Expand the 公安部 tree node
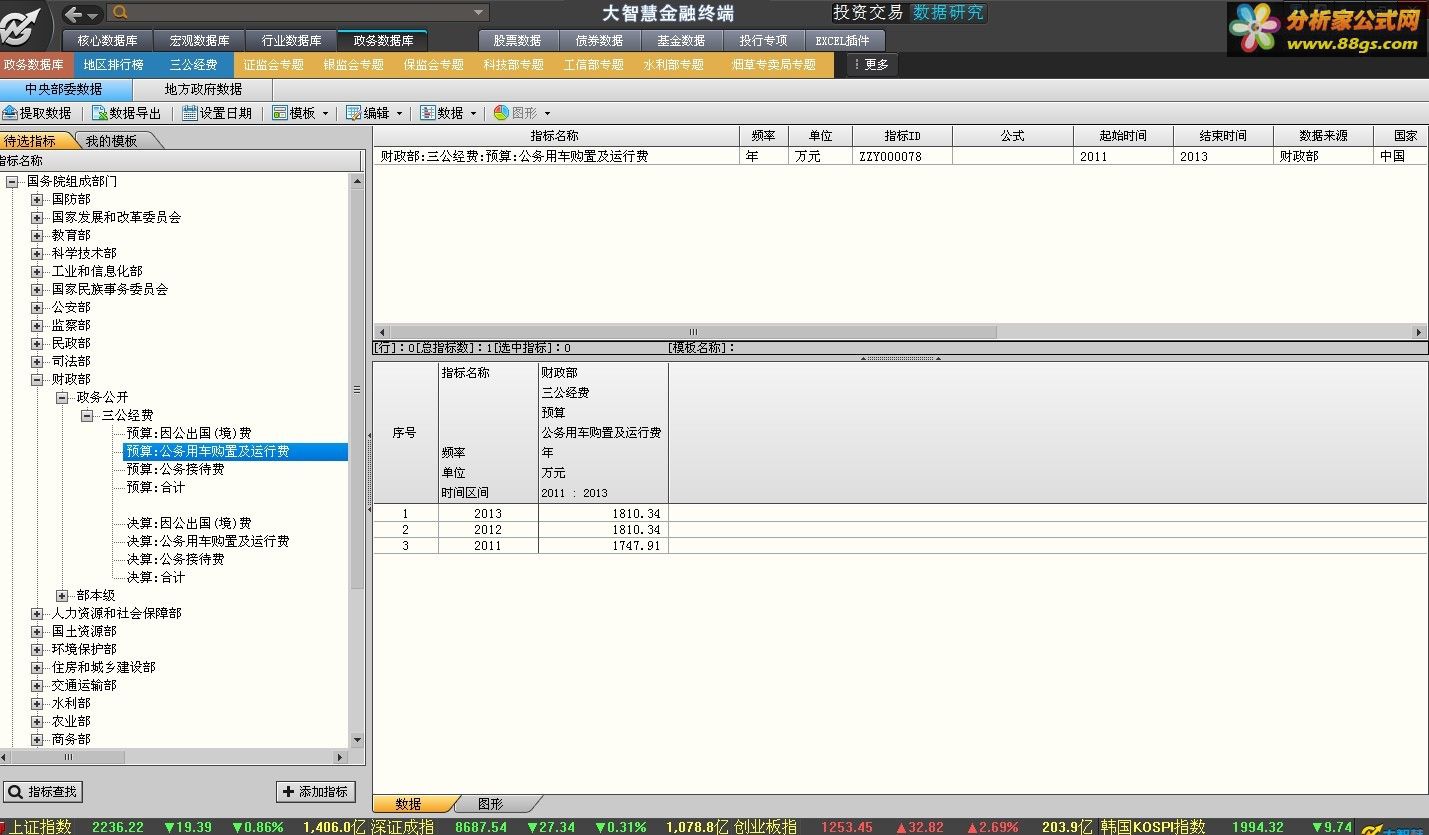The width and height of the screenshot is (1429, 835). coord(37,307)
